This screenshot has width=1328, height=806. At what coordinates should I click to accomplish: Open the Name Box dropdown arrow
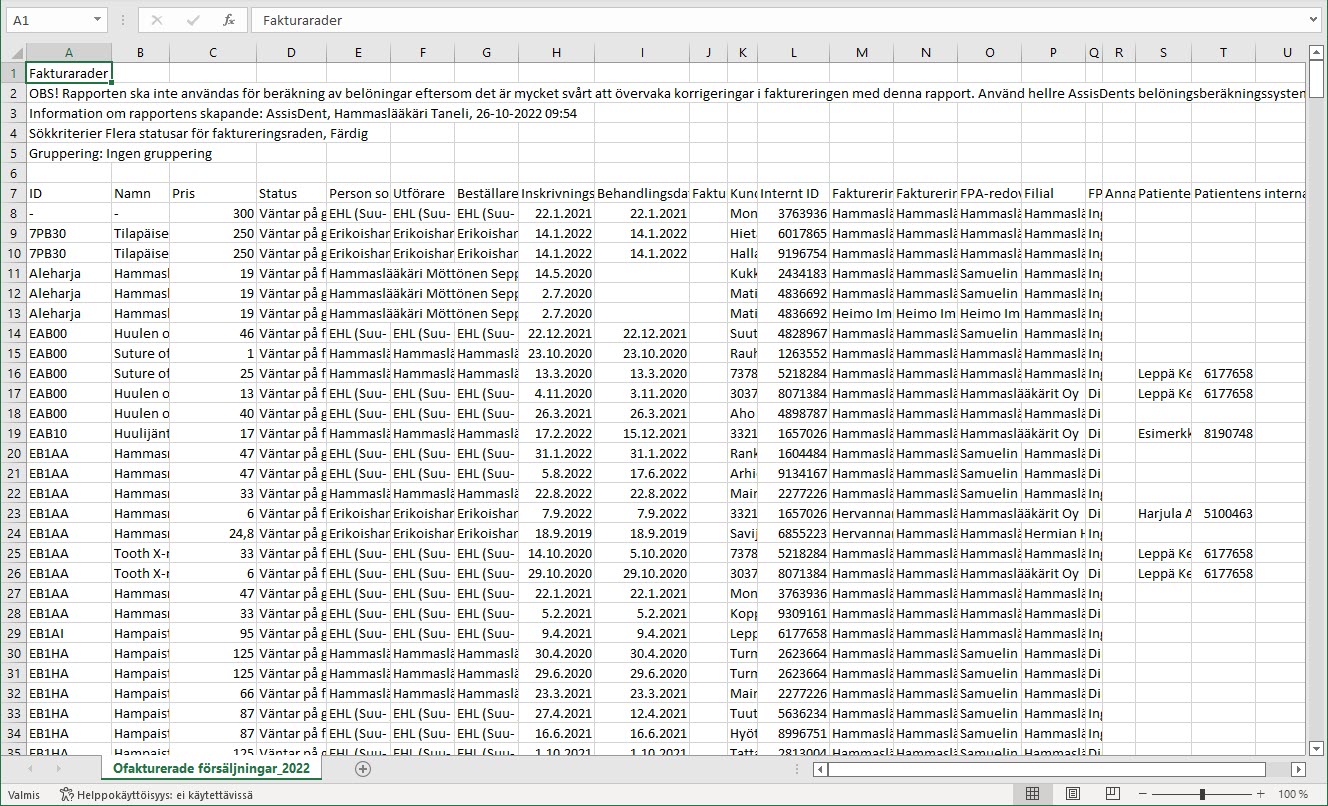[98, 20]
